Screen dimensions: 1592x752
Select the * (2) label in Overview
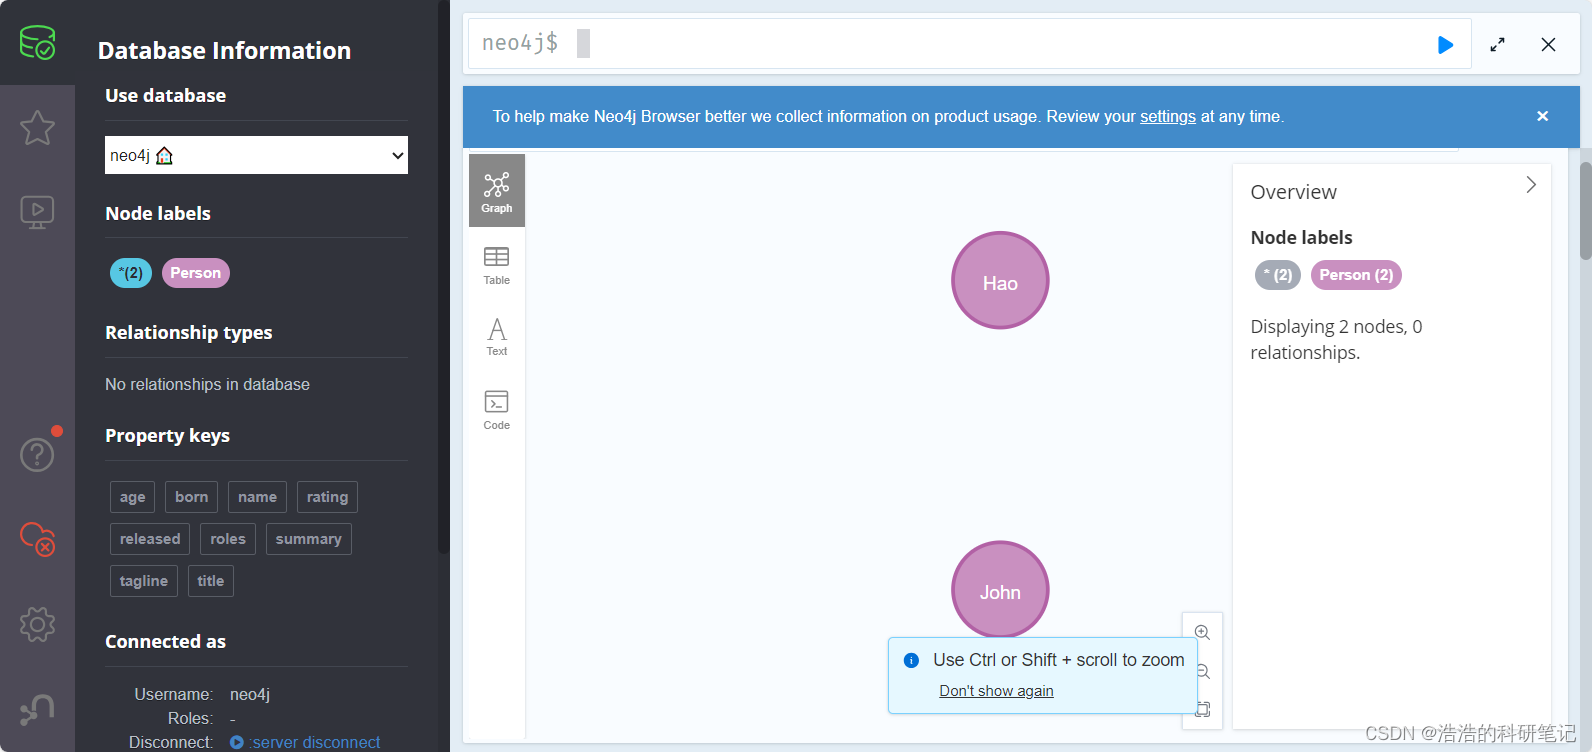coord(1278,275)
